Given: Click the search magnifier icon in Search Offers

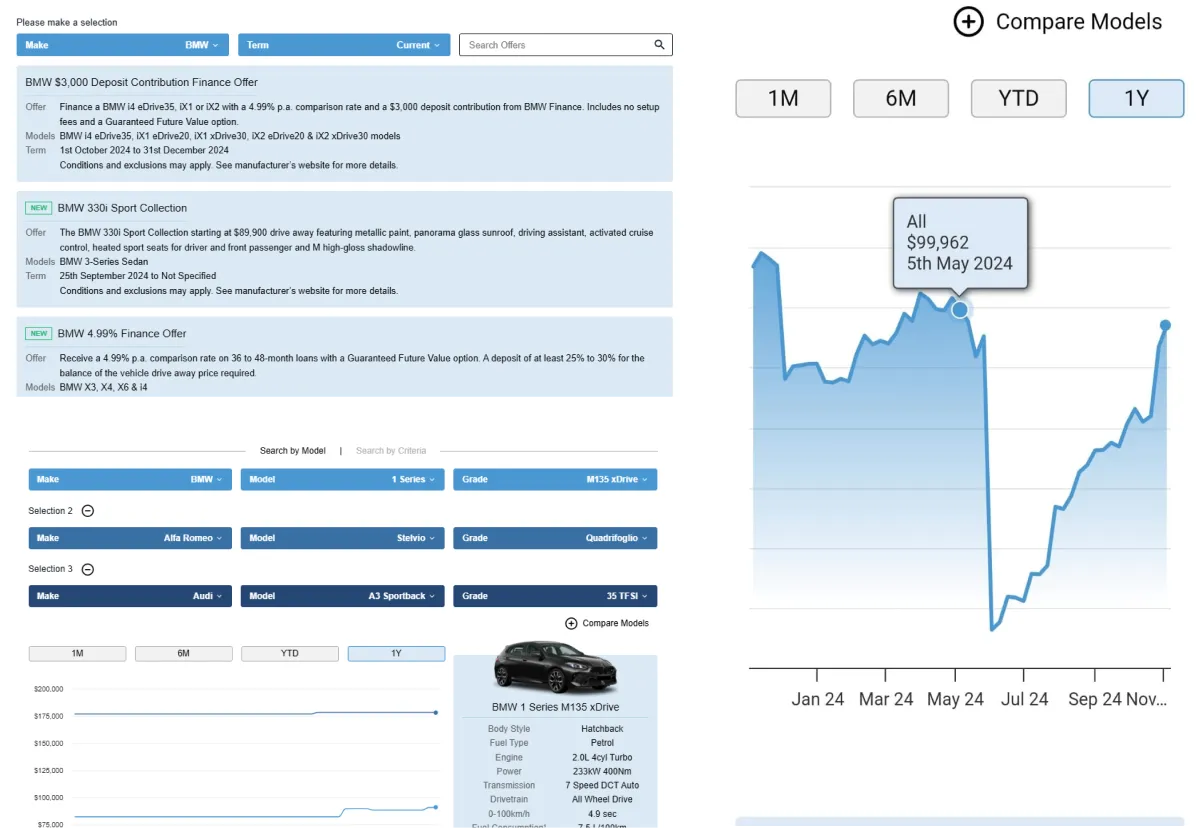Looking at the screenshot, I should pos(659,45).
